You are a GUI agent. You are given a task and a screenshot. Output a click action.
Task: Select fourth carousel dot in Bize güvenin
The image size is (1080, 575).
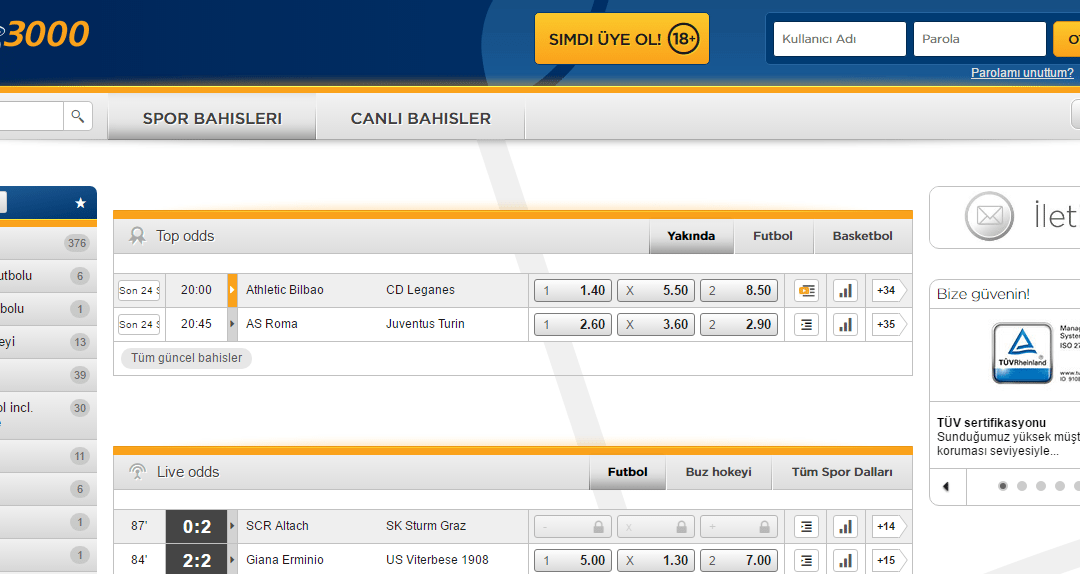(x=1060, y=486)
